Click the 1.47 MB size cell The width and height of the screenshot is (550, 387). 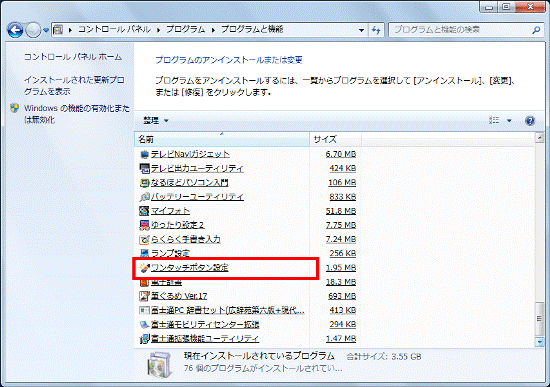point(341,339)
